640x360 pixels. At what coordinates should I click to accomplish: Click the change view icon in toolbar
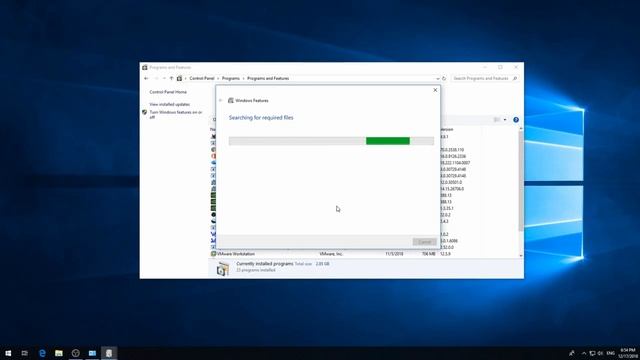coord(497,120)
